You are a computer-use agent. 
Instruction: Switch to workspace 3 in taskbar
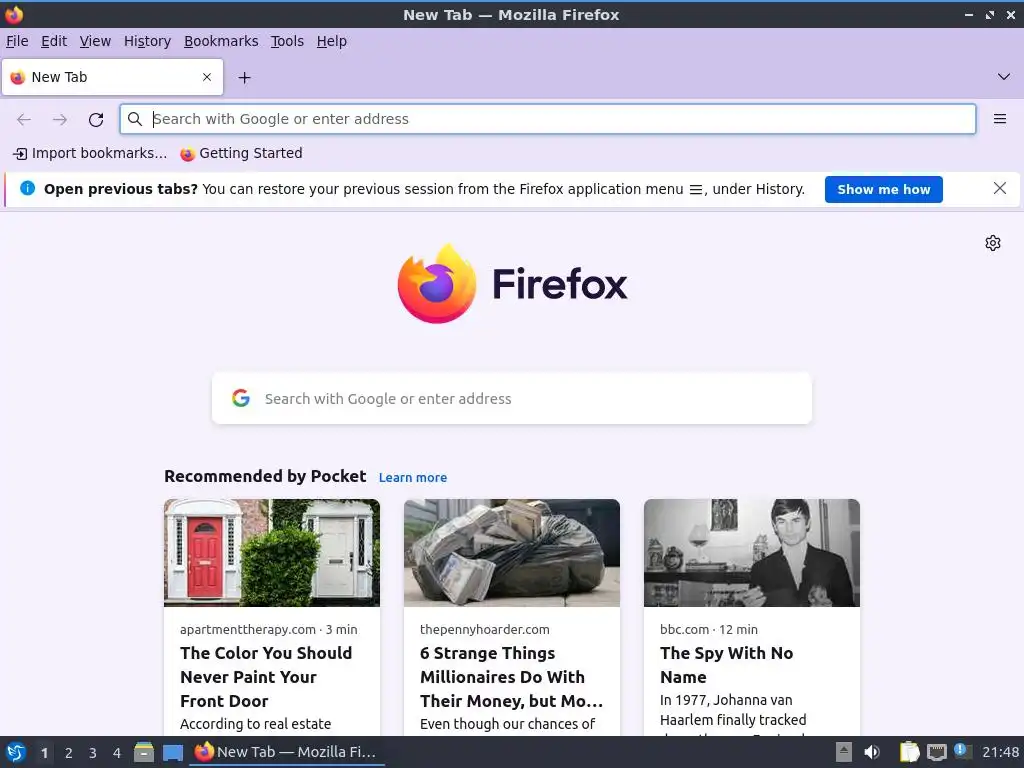coord(93,753)
